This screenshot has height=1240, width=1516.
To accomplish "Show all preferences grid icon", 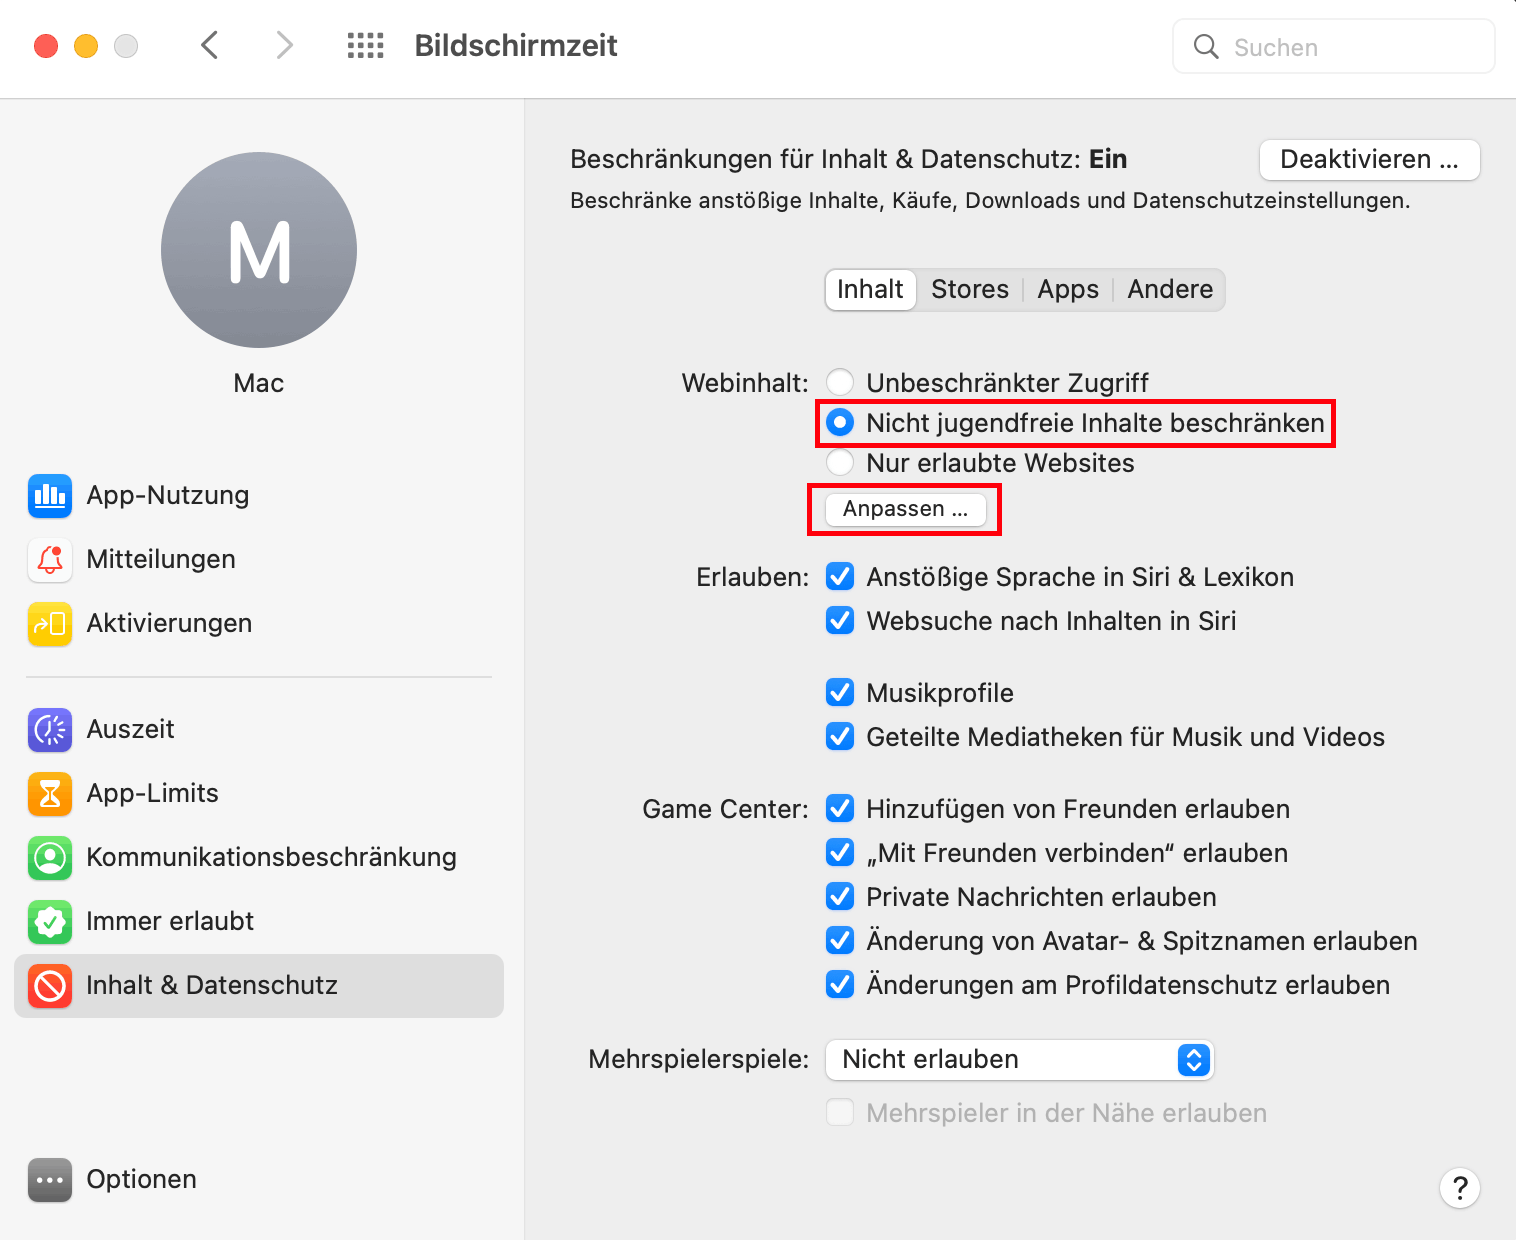I will tap(365, 46).
